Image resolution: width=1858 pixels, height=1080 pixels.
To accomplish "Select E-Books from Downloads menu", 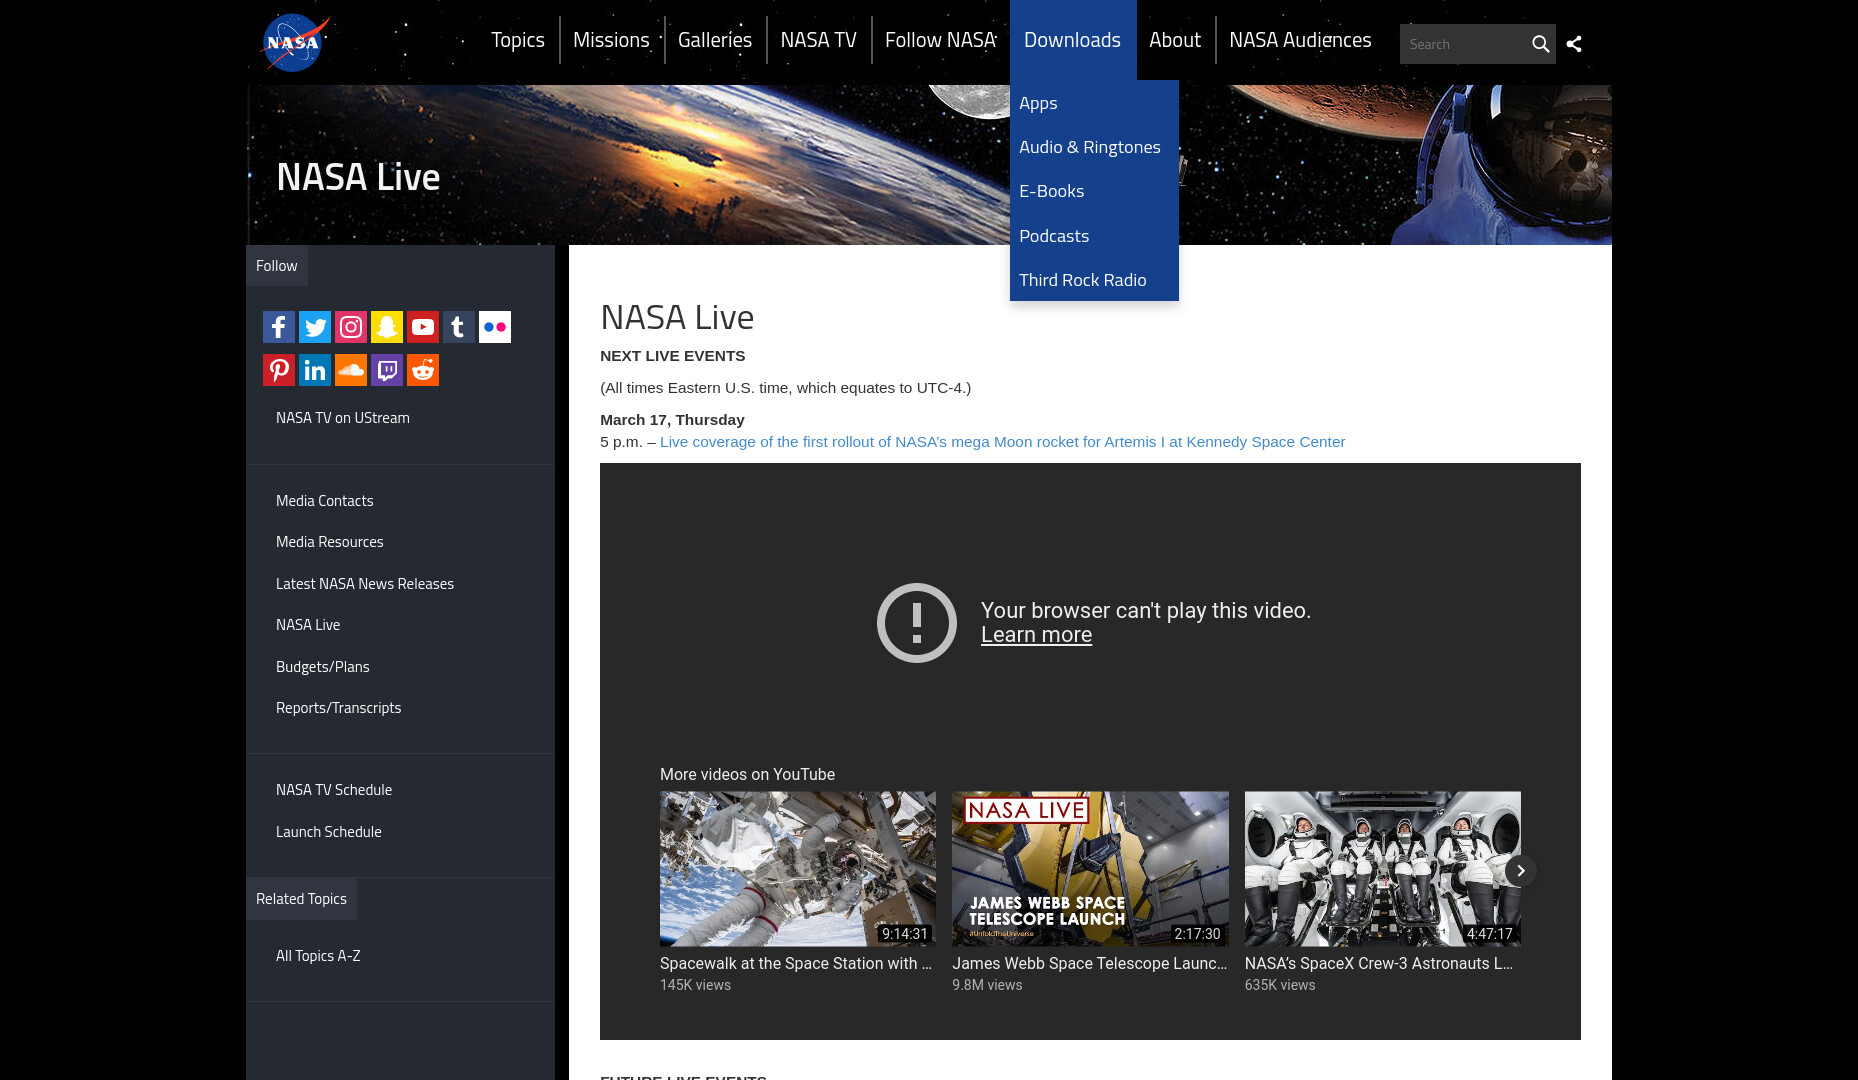I will pyautogui.click(x=1094, y=191).
